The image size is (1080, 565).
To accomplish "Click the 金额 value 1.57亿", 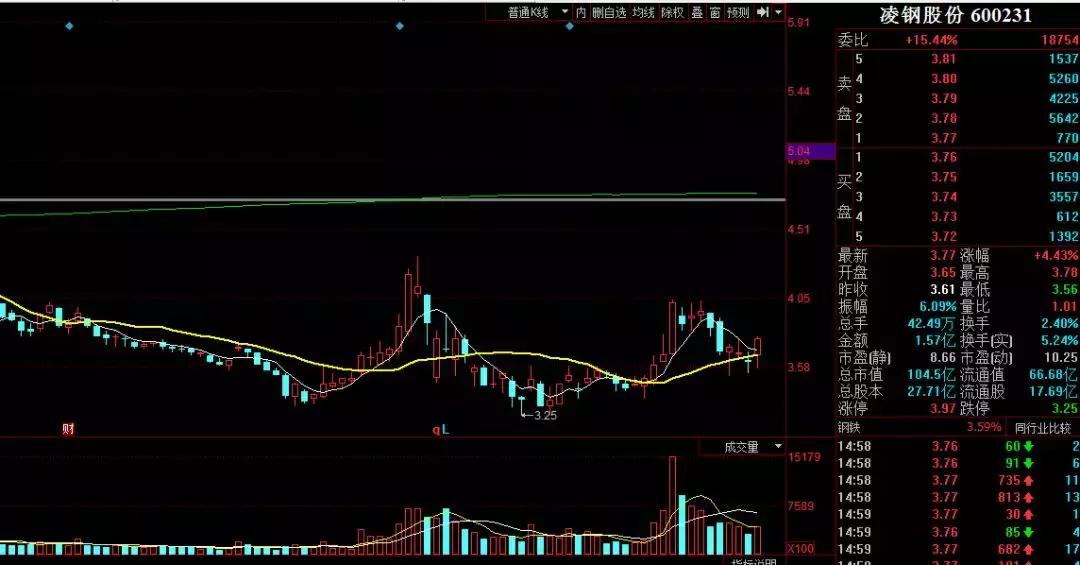I will click(936, 340).
